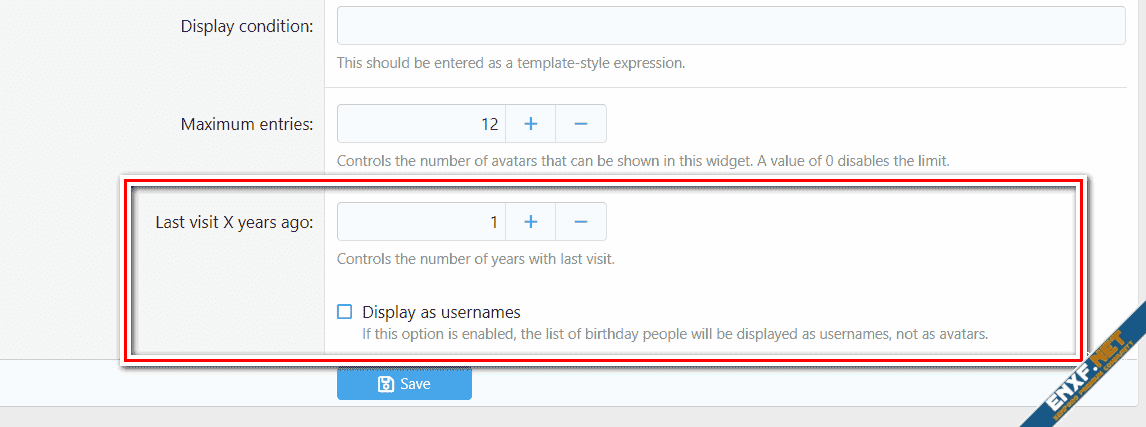Viewport: 1146px width, 427px height.
Task: Click the "Maximum entries:" label
Action: tap(247, 124)
